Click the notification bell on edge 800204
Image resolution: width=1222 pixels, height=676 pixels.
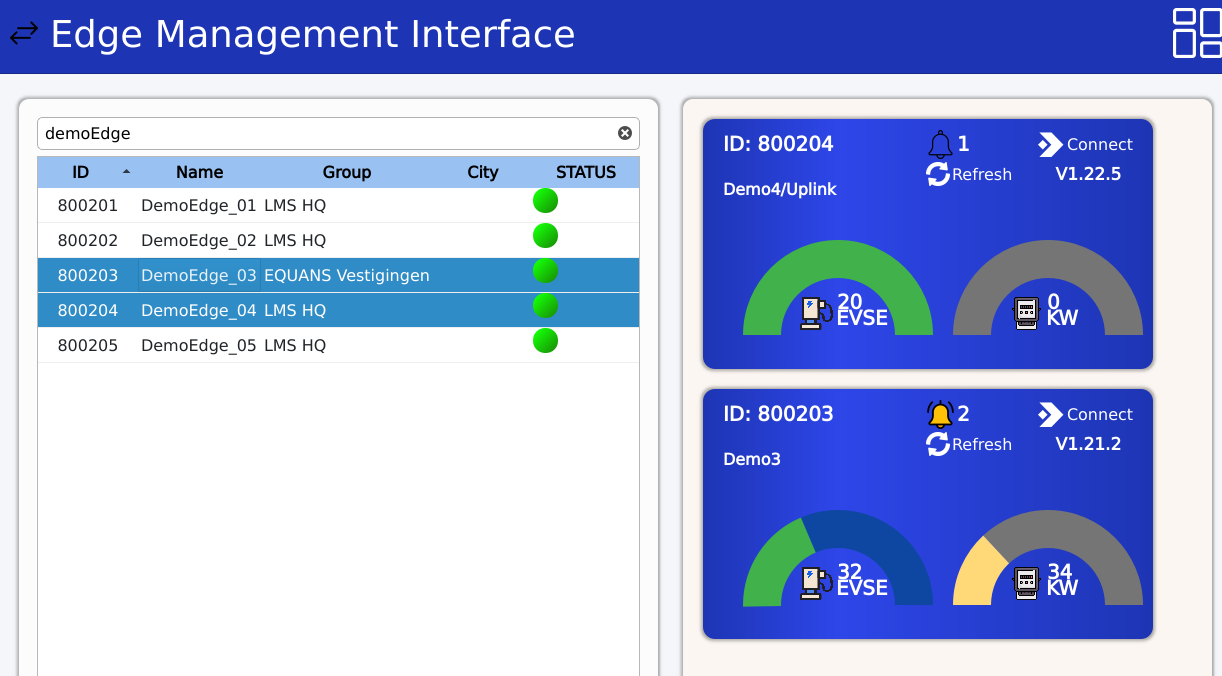click(x=940, y=142)
